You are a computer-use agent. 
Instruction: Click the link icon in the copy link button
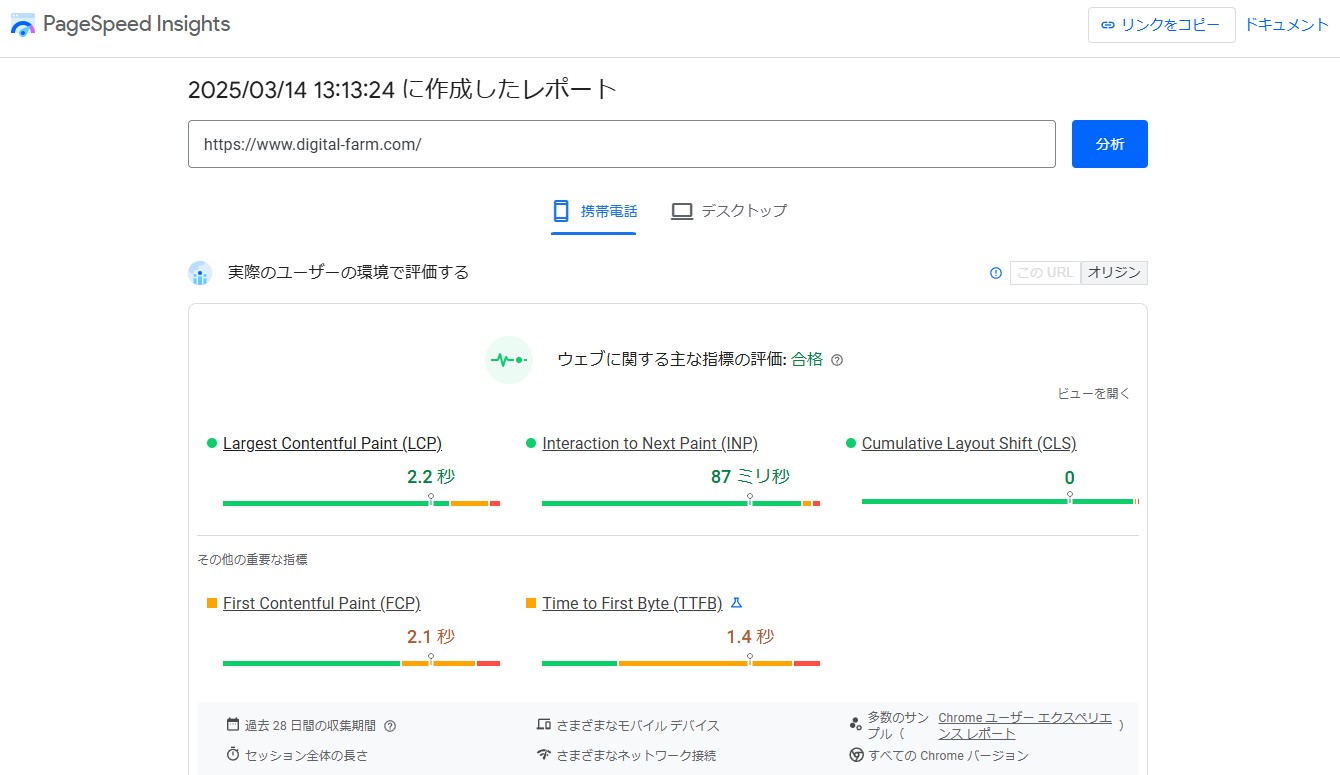pos(1107,25)
